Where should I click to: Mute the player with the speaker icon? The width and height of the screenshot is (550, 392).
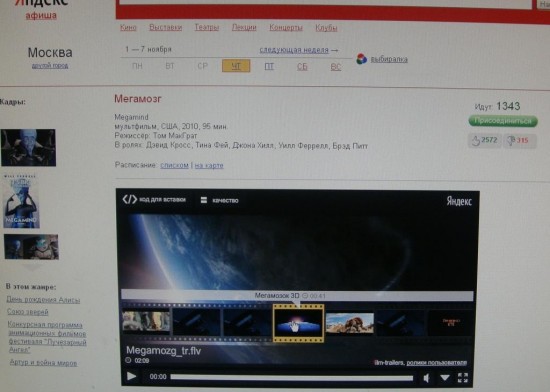tap(427, 378)
